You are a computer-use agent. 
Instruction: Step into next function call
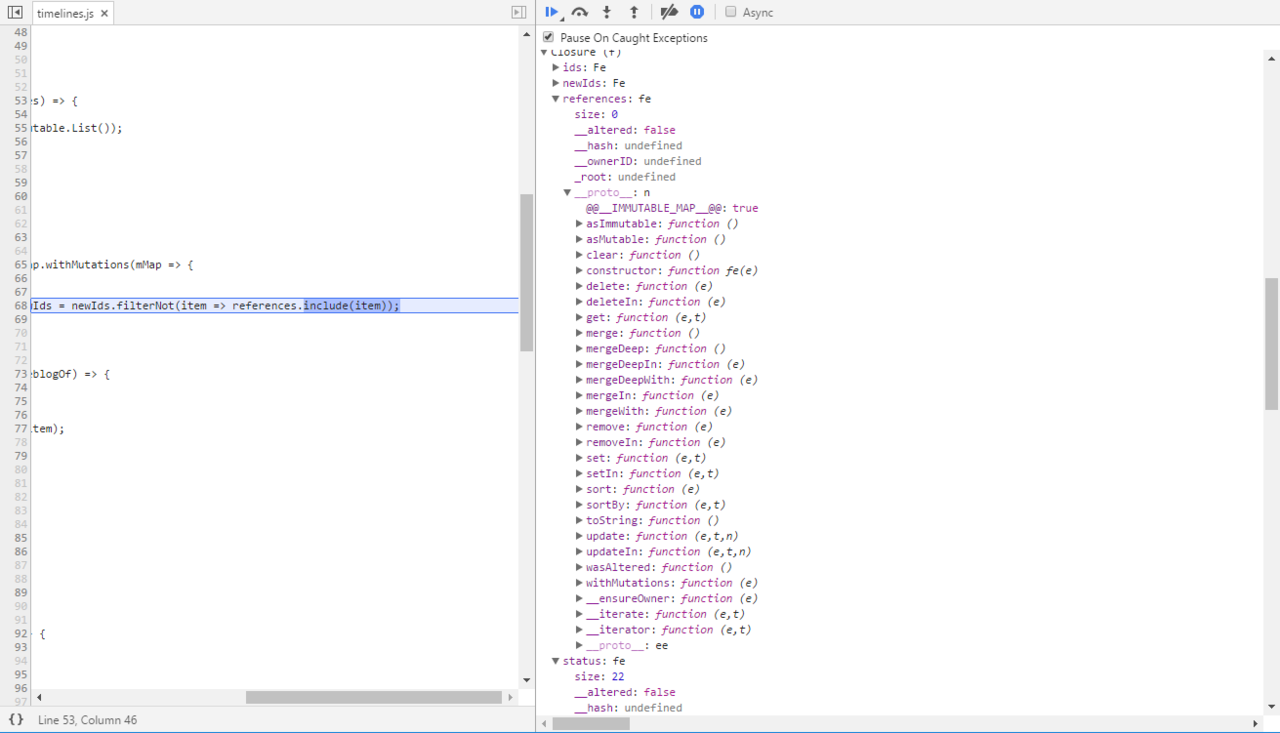(607, 12)
